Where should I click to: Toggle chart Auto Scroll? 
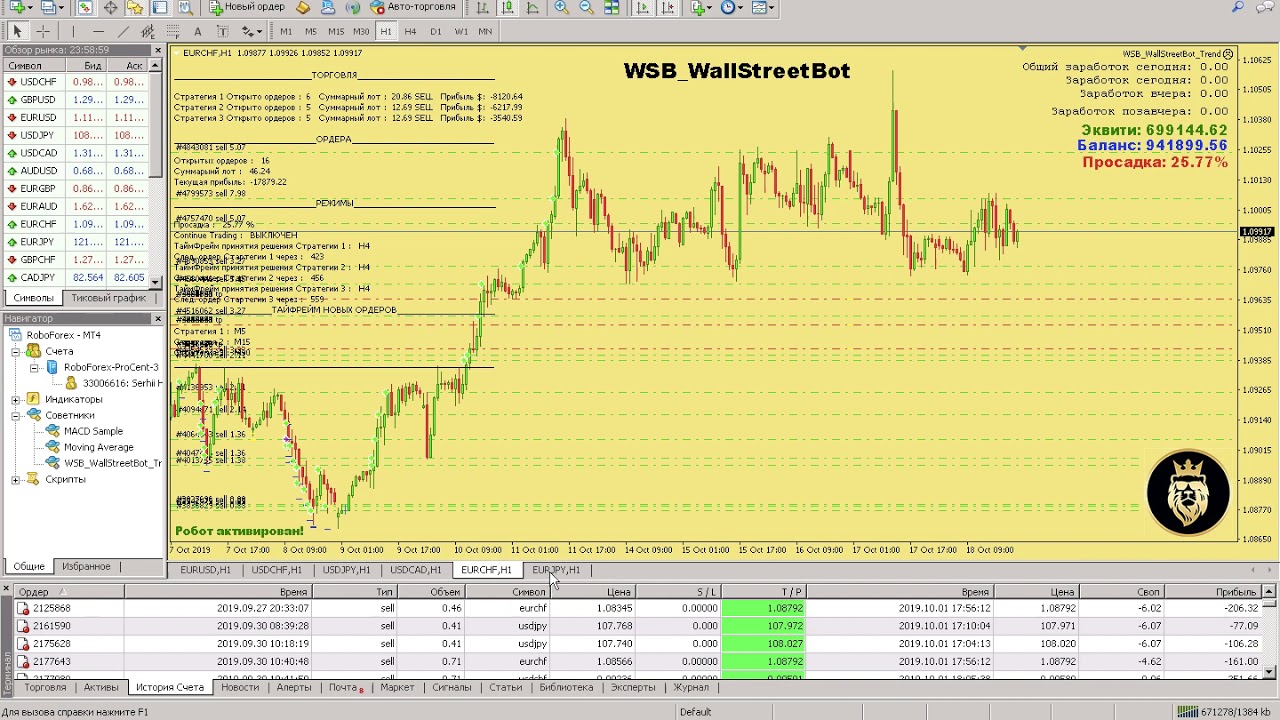coord(642,7)
